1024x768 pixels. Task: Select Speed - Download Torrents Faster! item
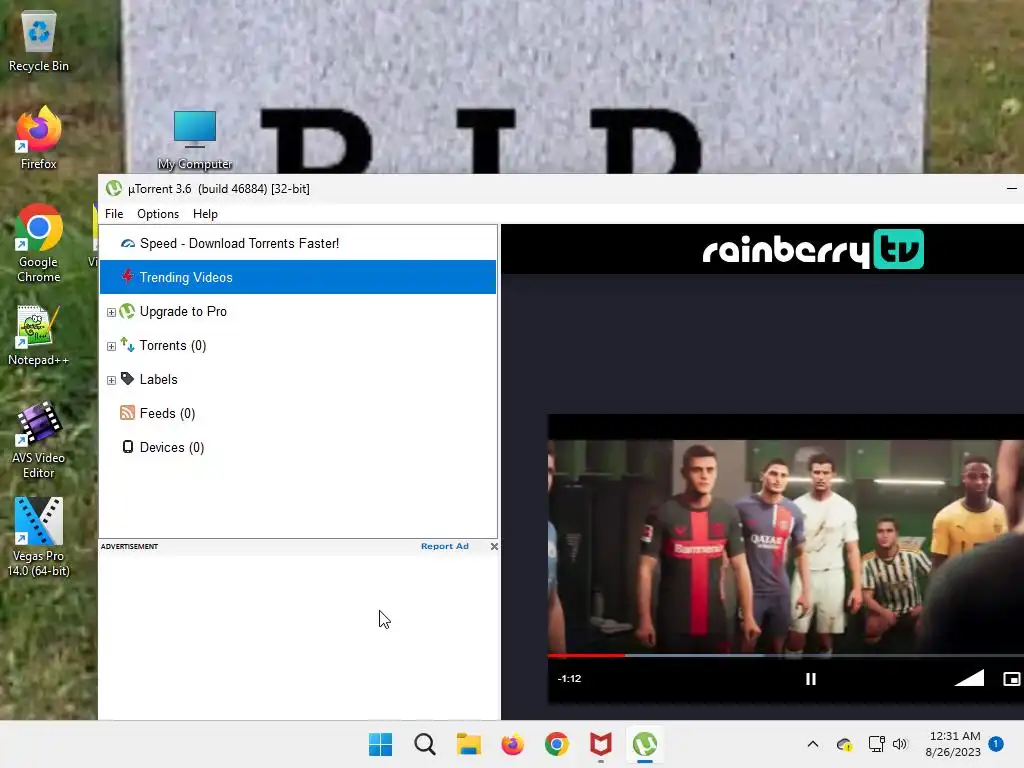tap(298, 244)
